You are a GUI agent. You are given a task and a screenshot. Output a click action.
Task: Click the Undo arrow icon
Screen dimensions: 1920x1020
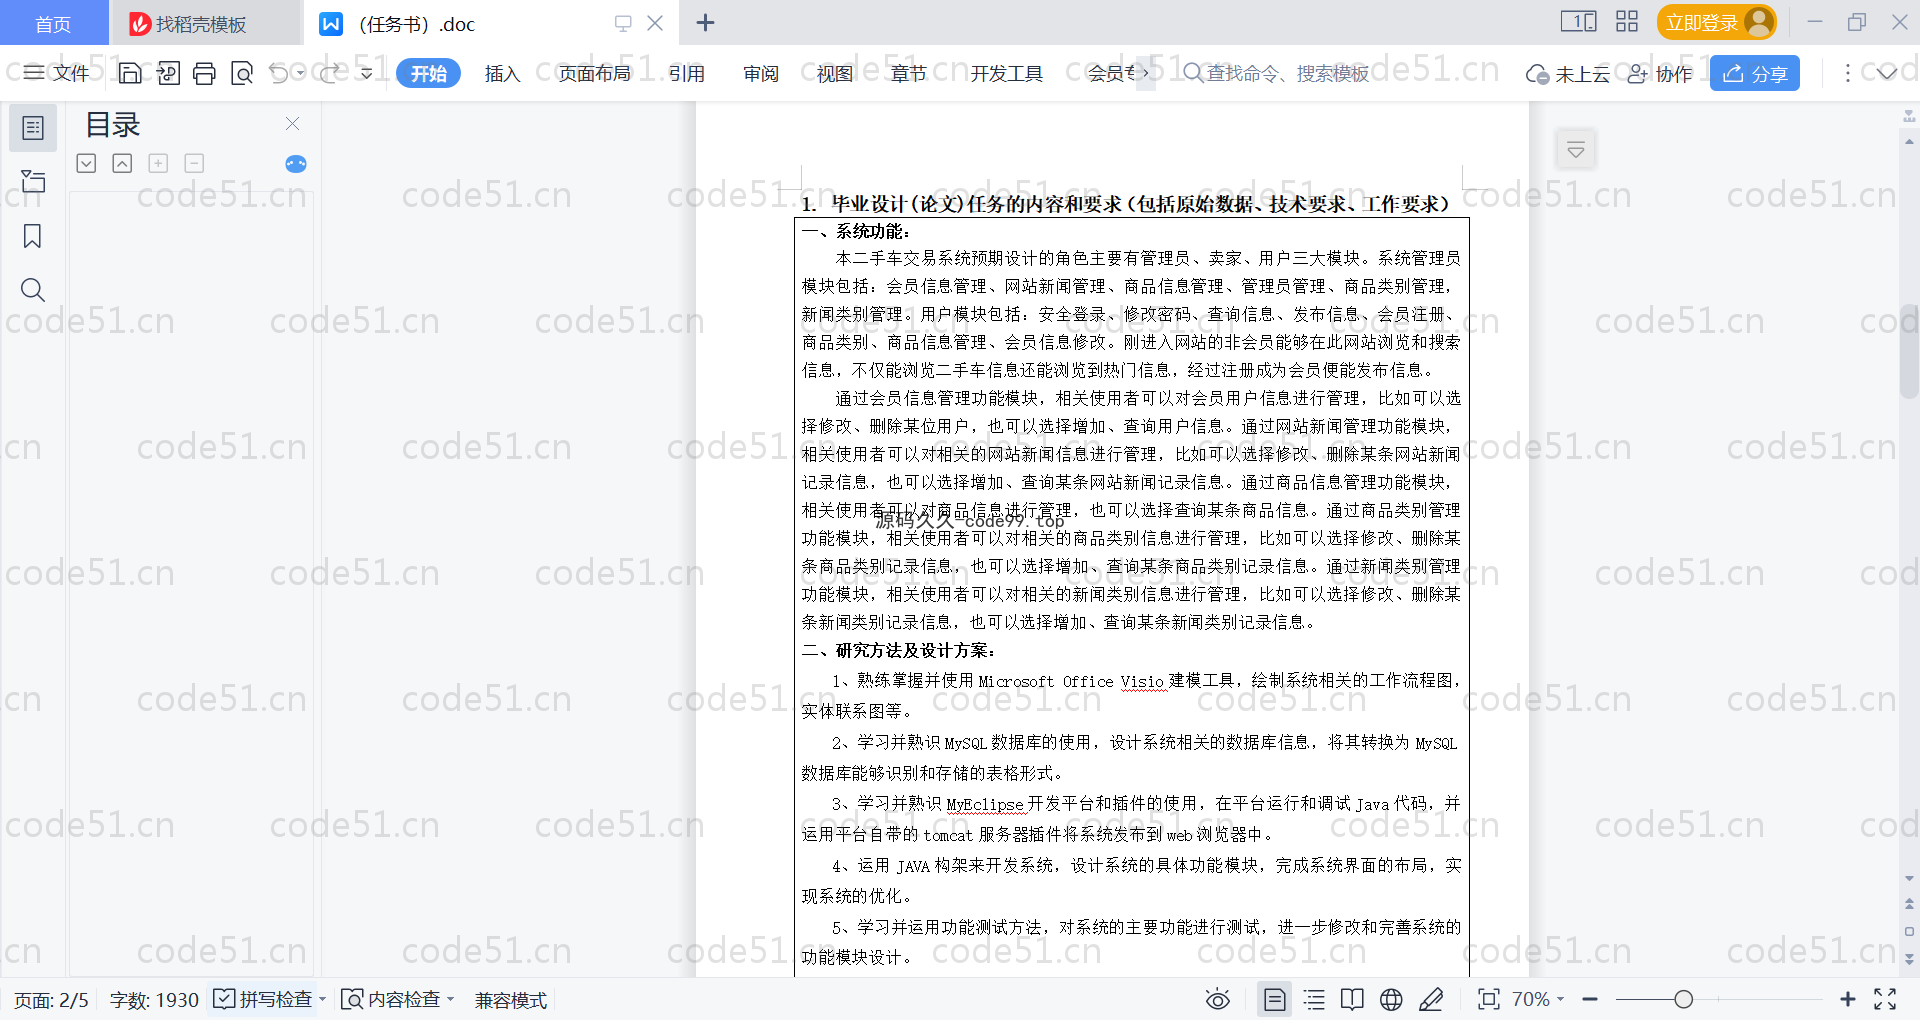tap(279, 73)
